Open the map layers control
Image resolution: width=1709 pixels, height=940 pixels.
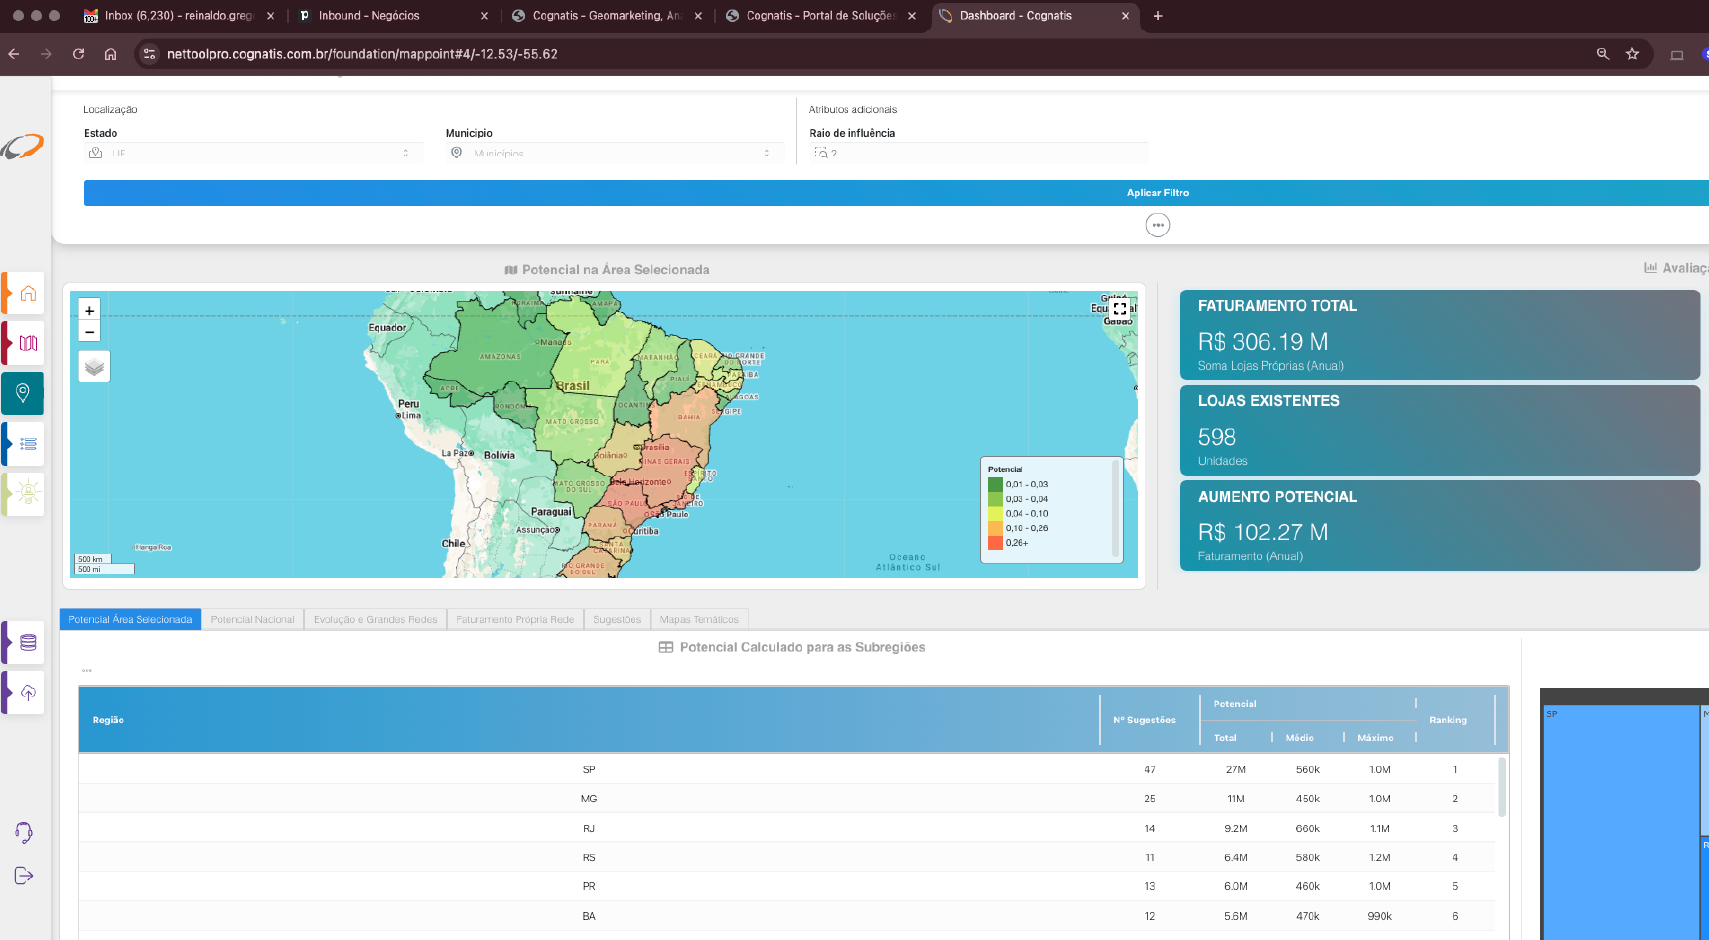[x=94, y=367]
